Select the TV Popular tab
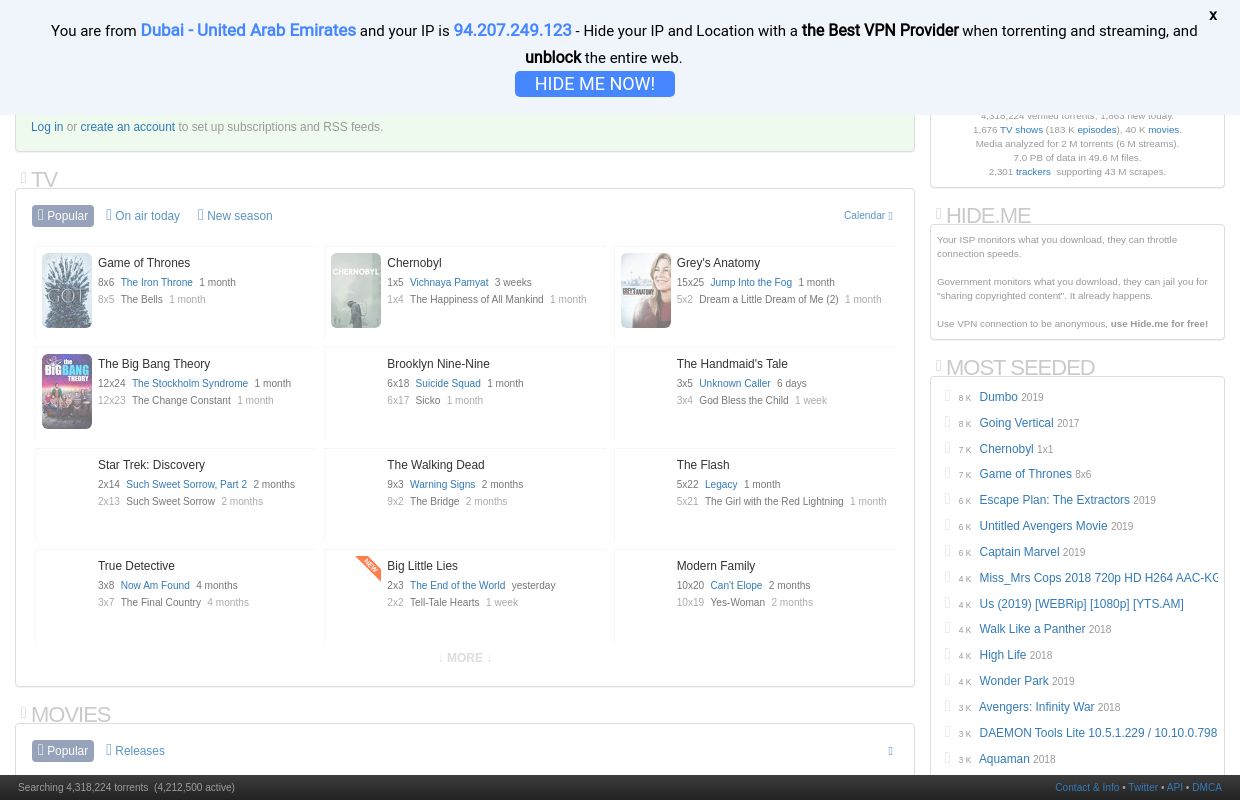Viewport: 1240px width, 800px height. click(63, 216)
